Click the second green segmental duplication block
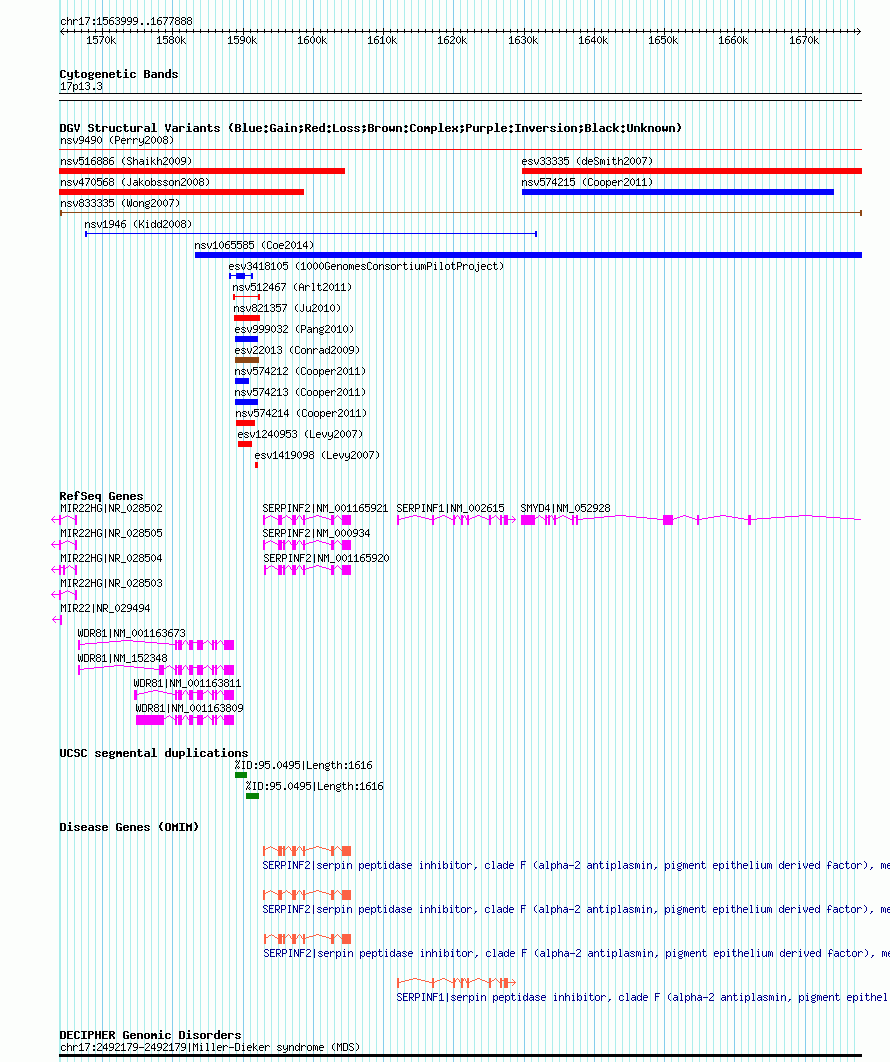Image resolution: width=890 pixels, height=1062 pixels. pos(252,796)
